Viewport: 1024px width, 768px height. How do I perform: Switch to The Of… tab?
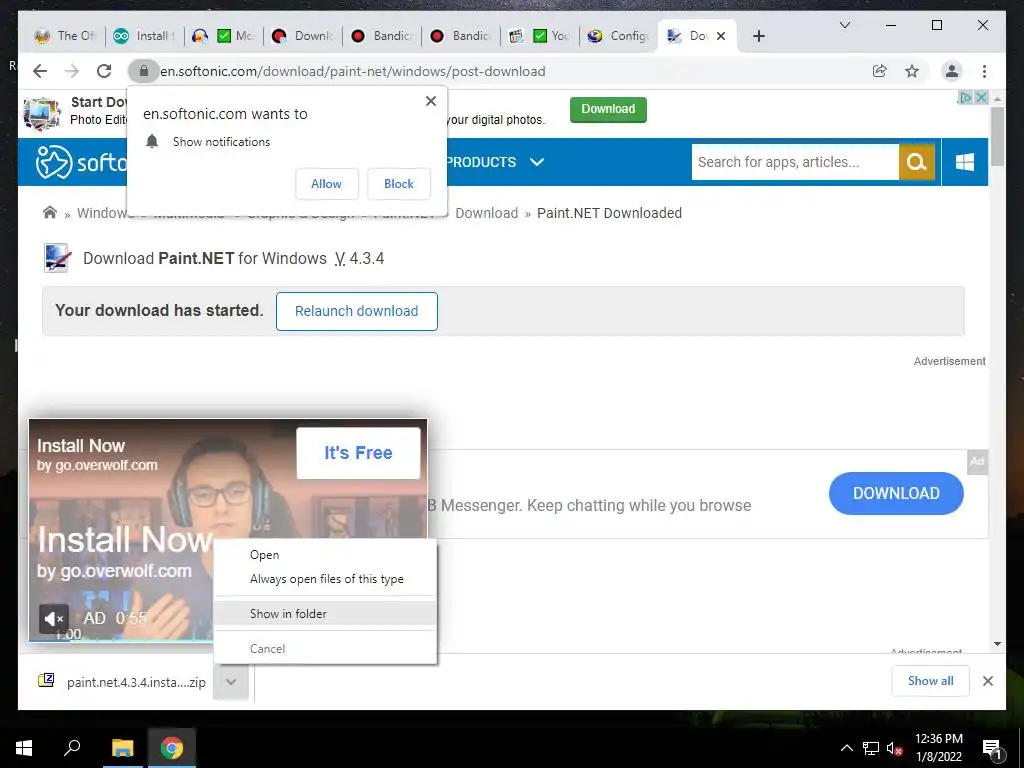65,36
